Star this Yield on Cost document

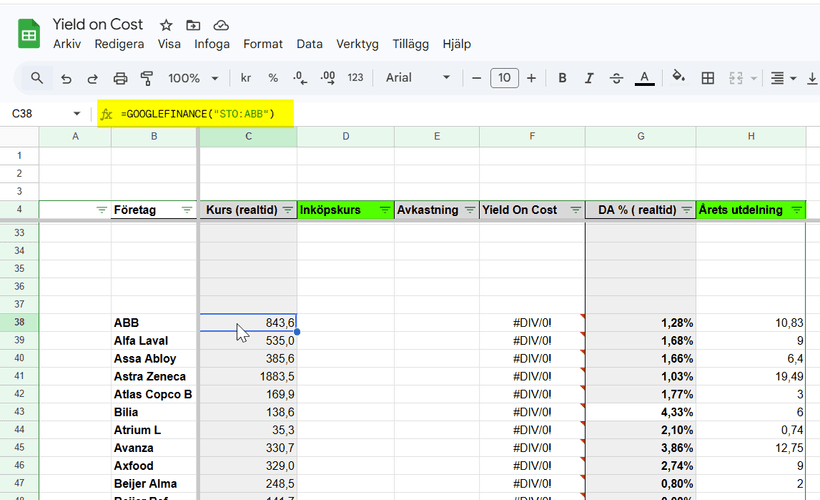[166, 25]
